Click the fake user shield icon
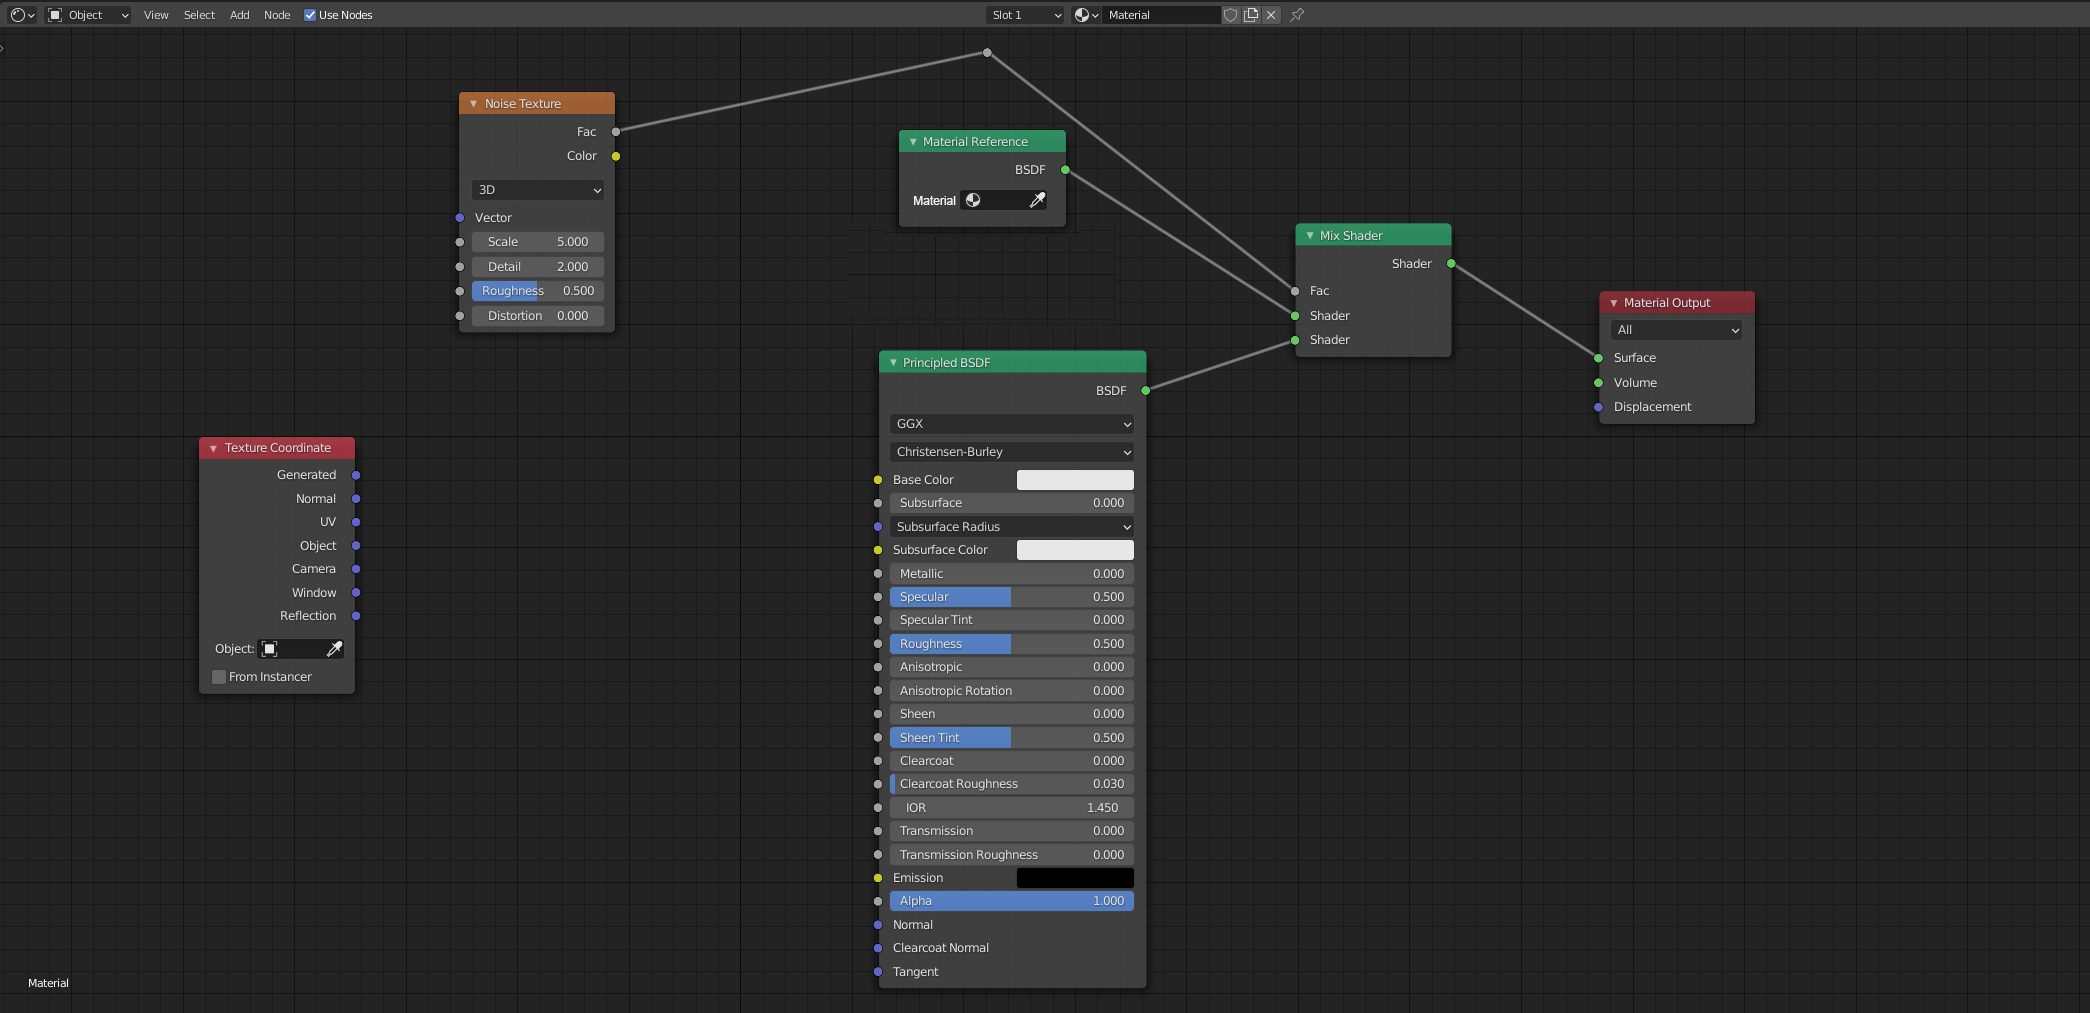 (1231, 15)
